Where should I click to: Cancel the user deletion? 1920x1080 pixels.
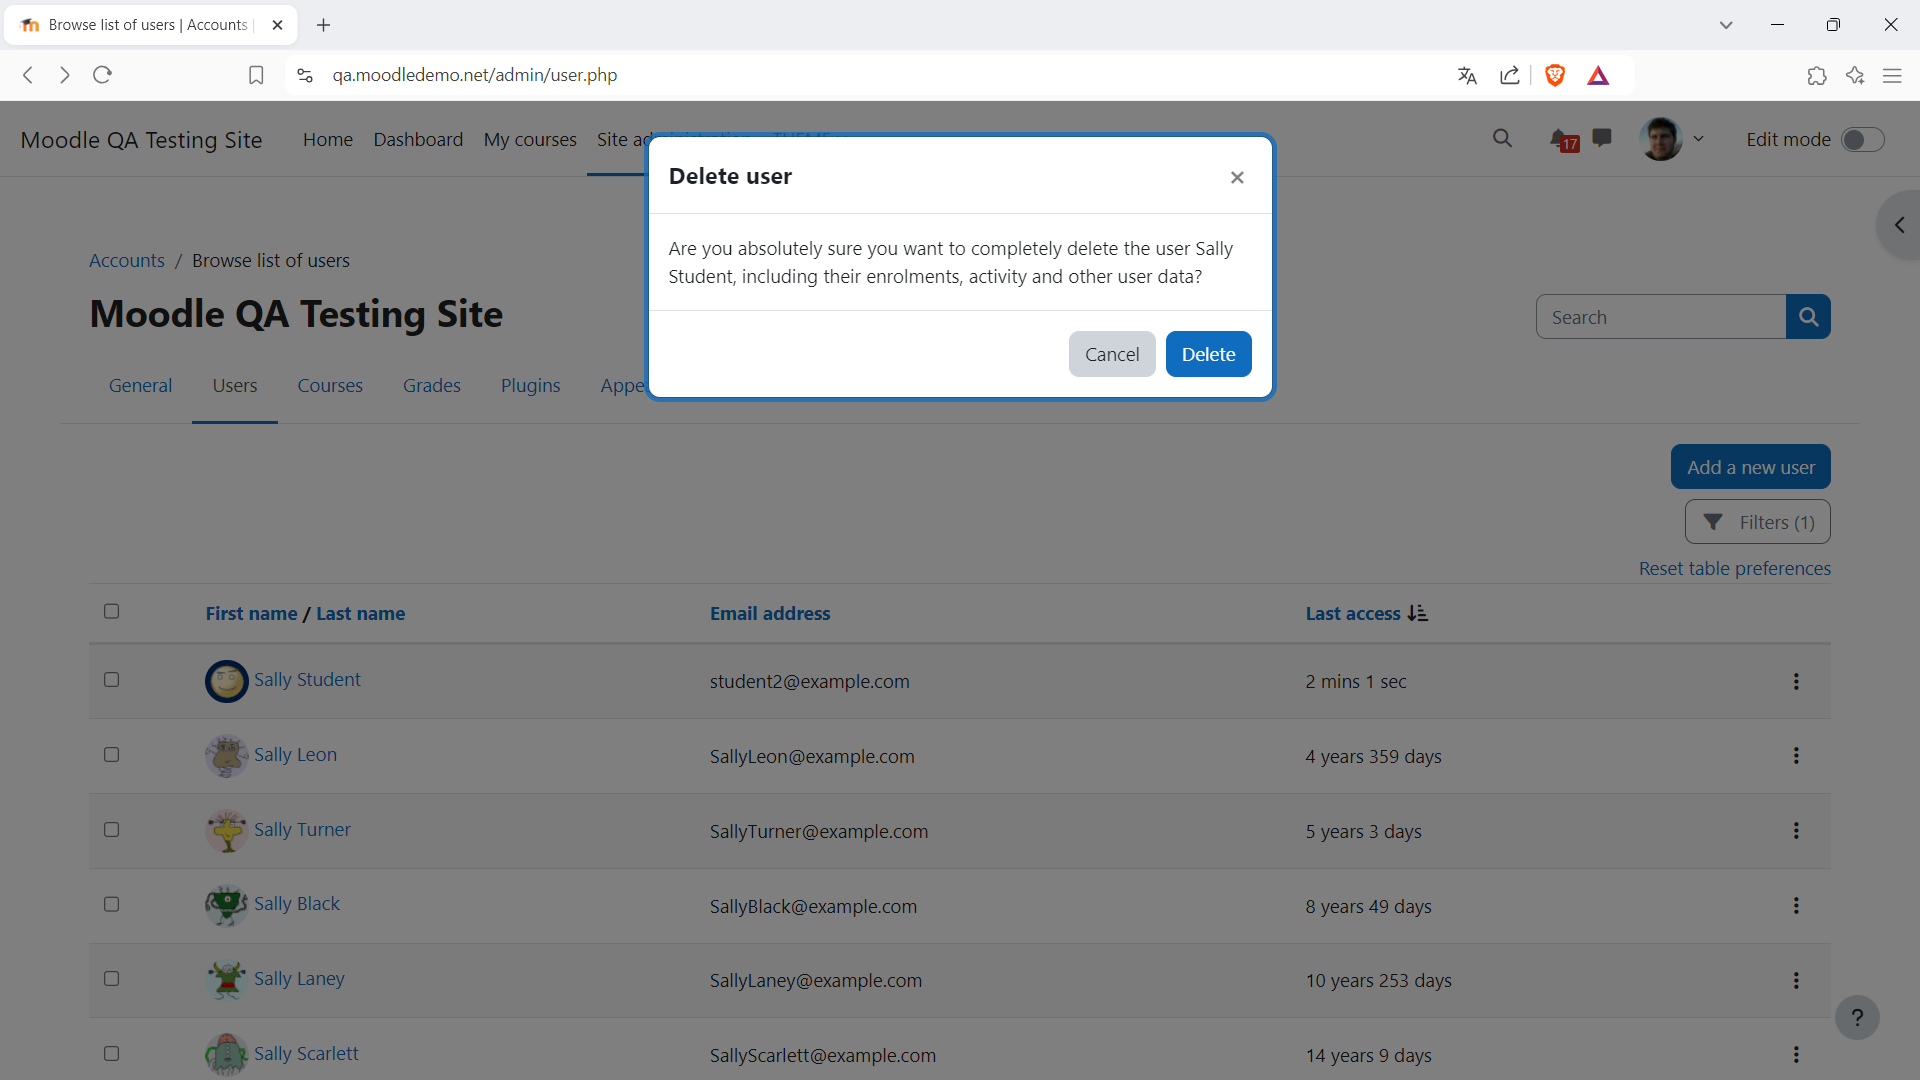pyautogui.click(x=1112, y=354)
